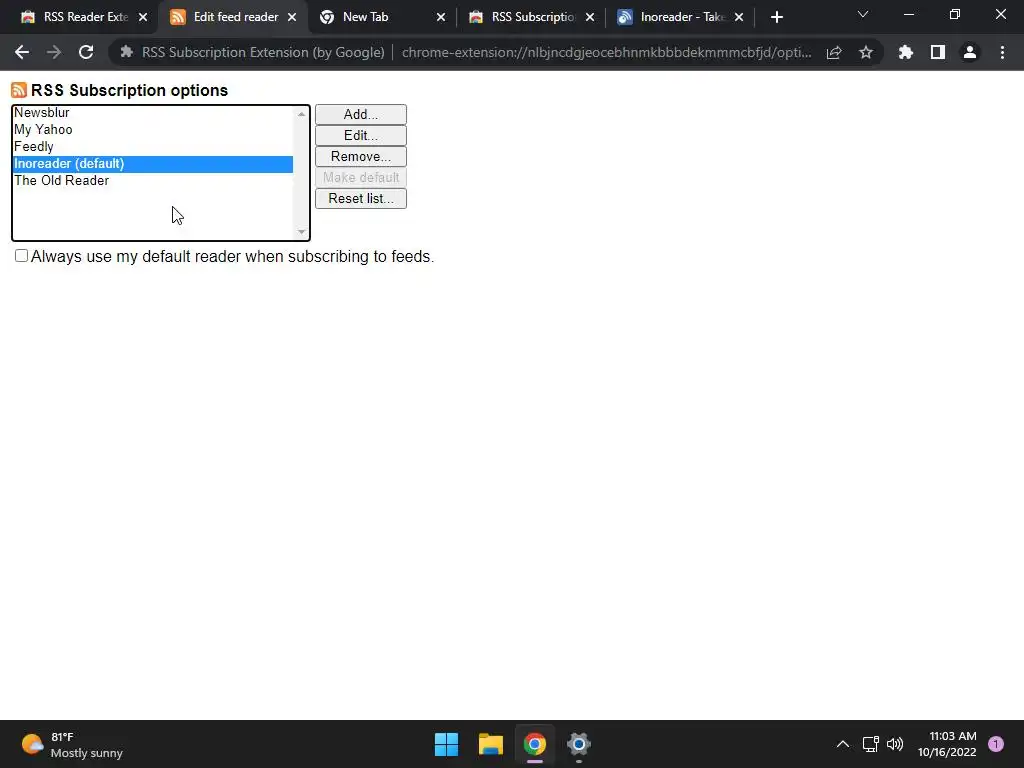Click the Add... button
1024x768 pixels.
click(x=360, y=114)
